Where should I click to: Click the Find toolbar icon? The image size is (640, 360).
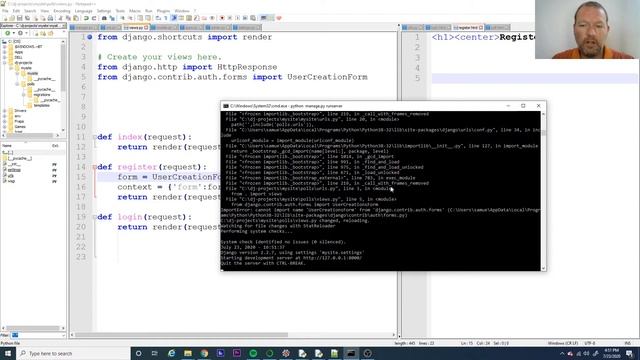pos(104,18)
